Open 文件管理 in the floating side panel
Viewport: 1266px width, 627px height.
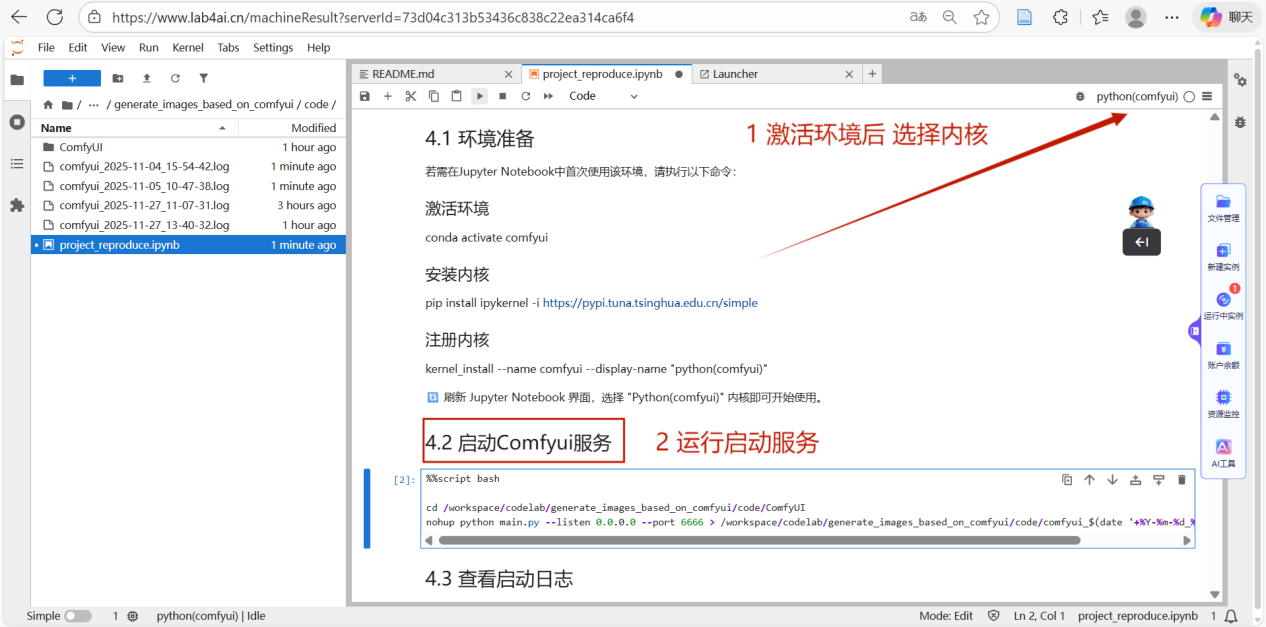[x=1223, y=208]
